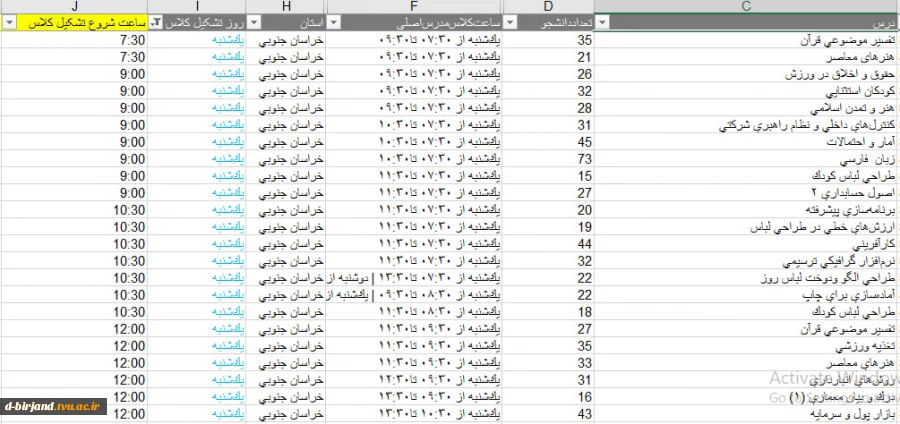Select student count cell 26
The image size is (900, 424).
click(549, 74)
